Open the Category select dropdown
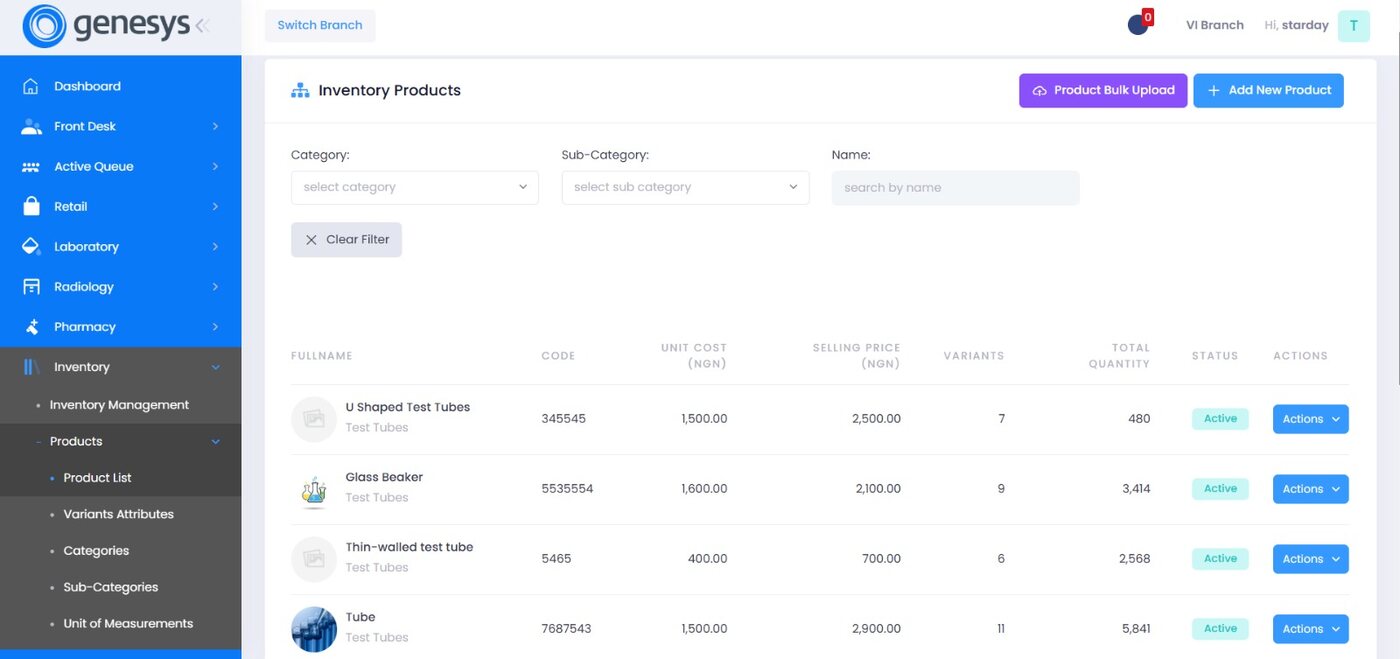Viewport: 1400px width, 659px height. 415,188
